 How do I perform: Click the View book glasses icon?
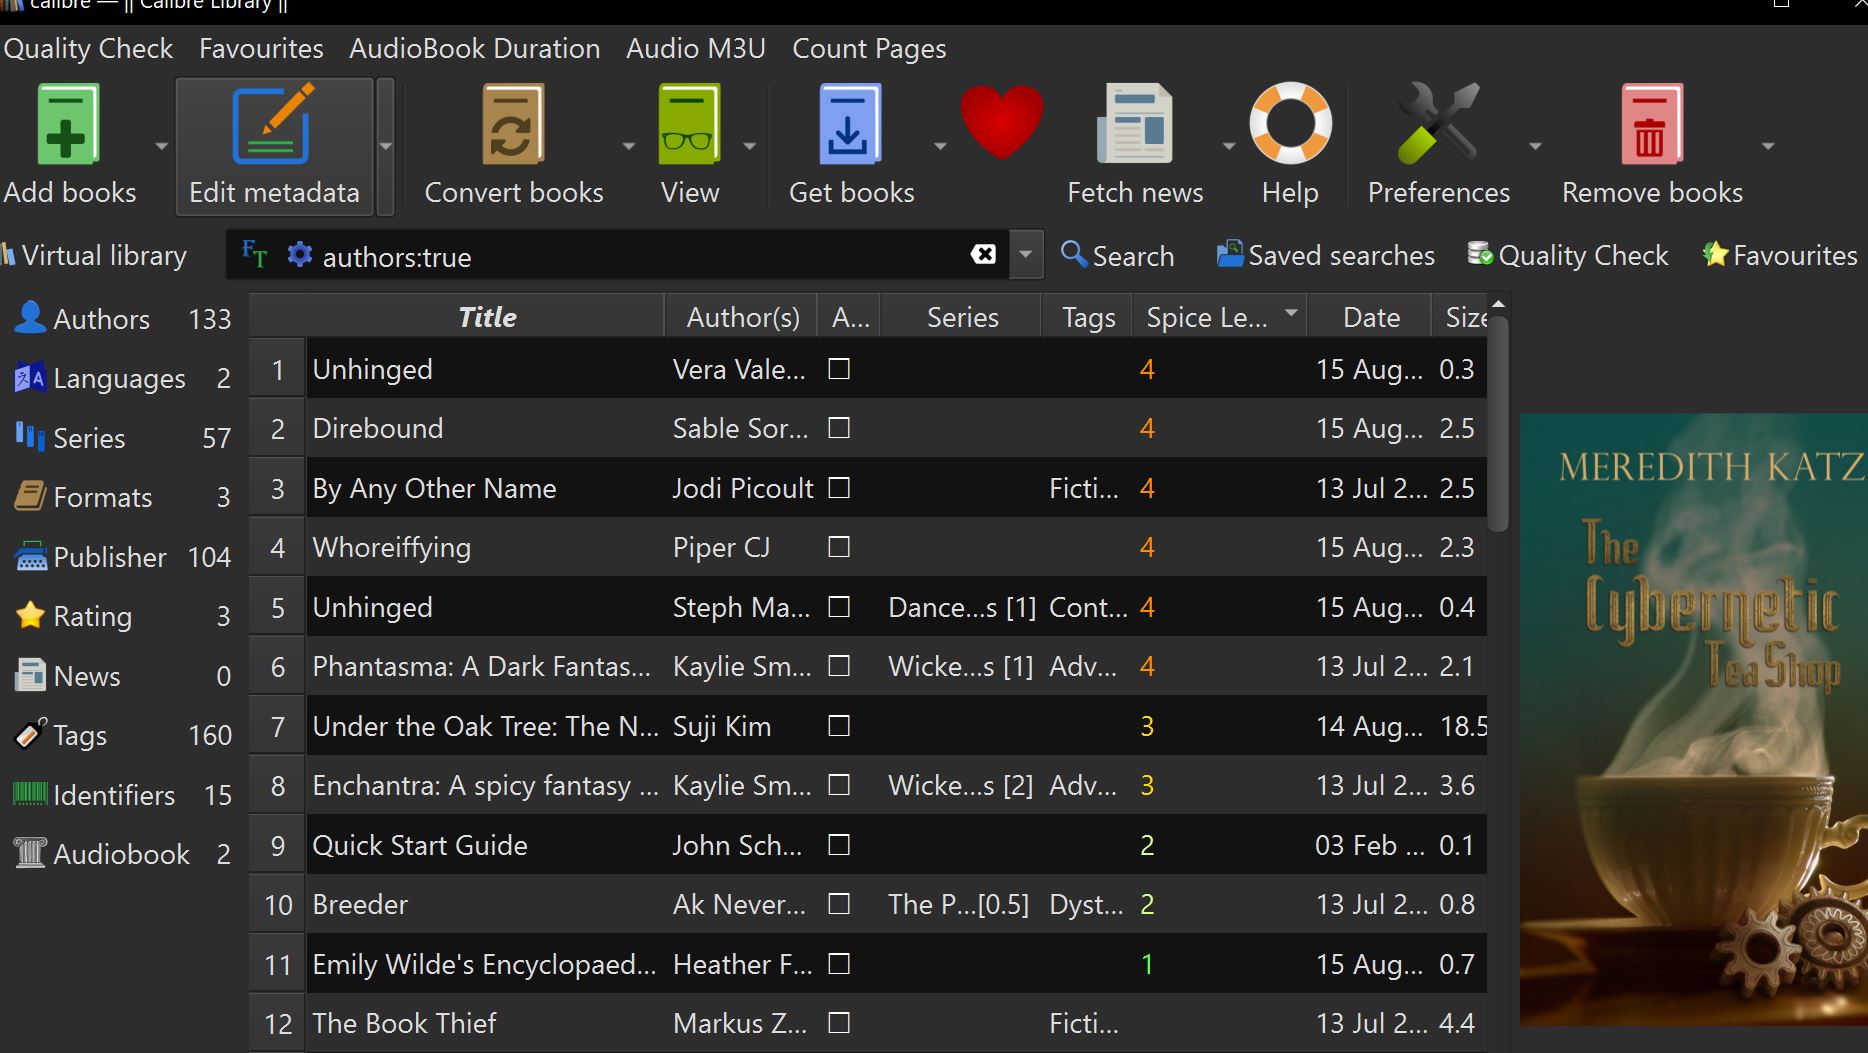click(689, 125)
